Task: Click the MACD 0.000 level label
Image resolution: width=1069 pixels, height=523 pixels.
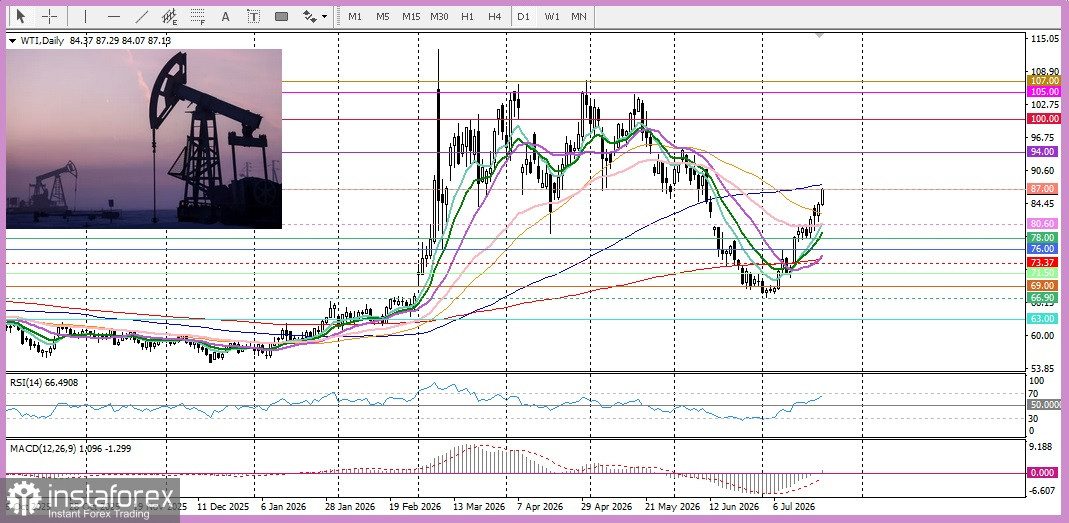Action: point(1044,473)
